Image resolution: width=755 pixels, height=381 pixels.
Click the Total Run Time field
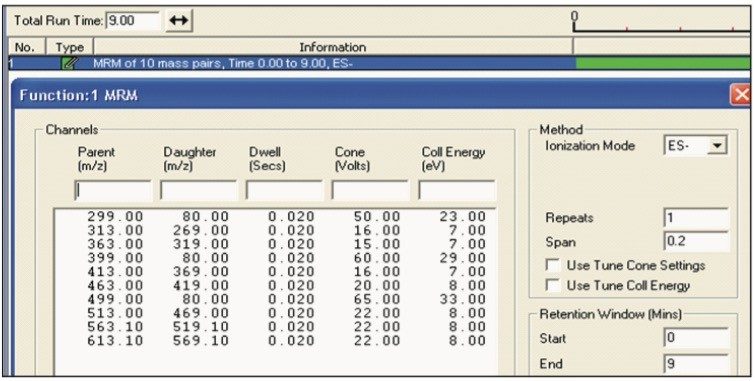point(133,21)
